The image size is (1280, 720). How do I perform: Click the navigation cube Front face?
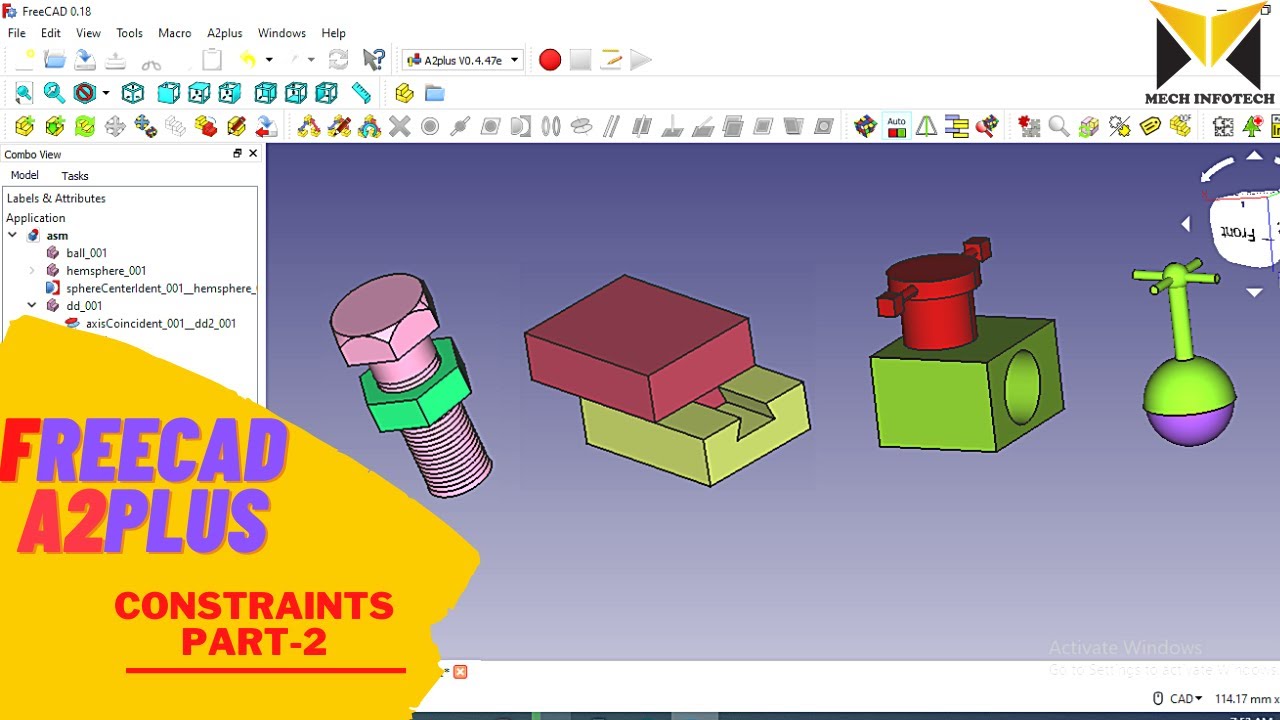coord(1238,233)
